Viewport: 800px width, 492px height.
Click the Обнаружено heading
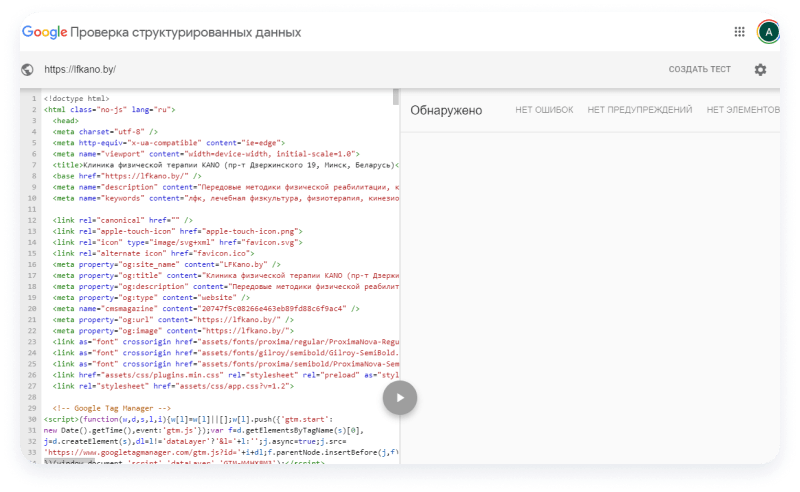click(446, 110)
